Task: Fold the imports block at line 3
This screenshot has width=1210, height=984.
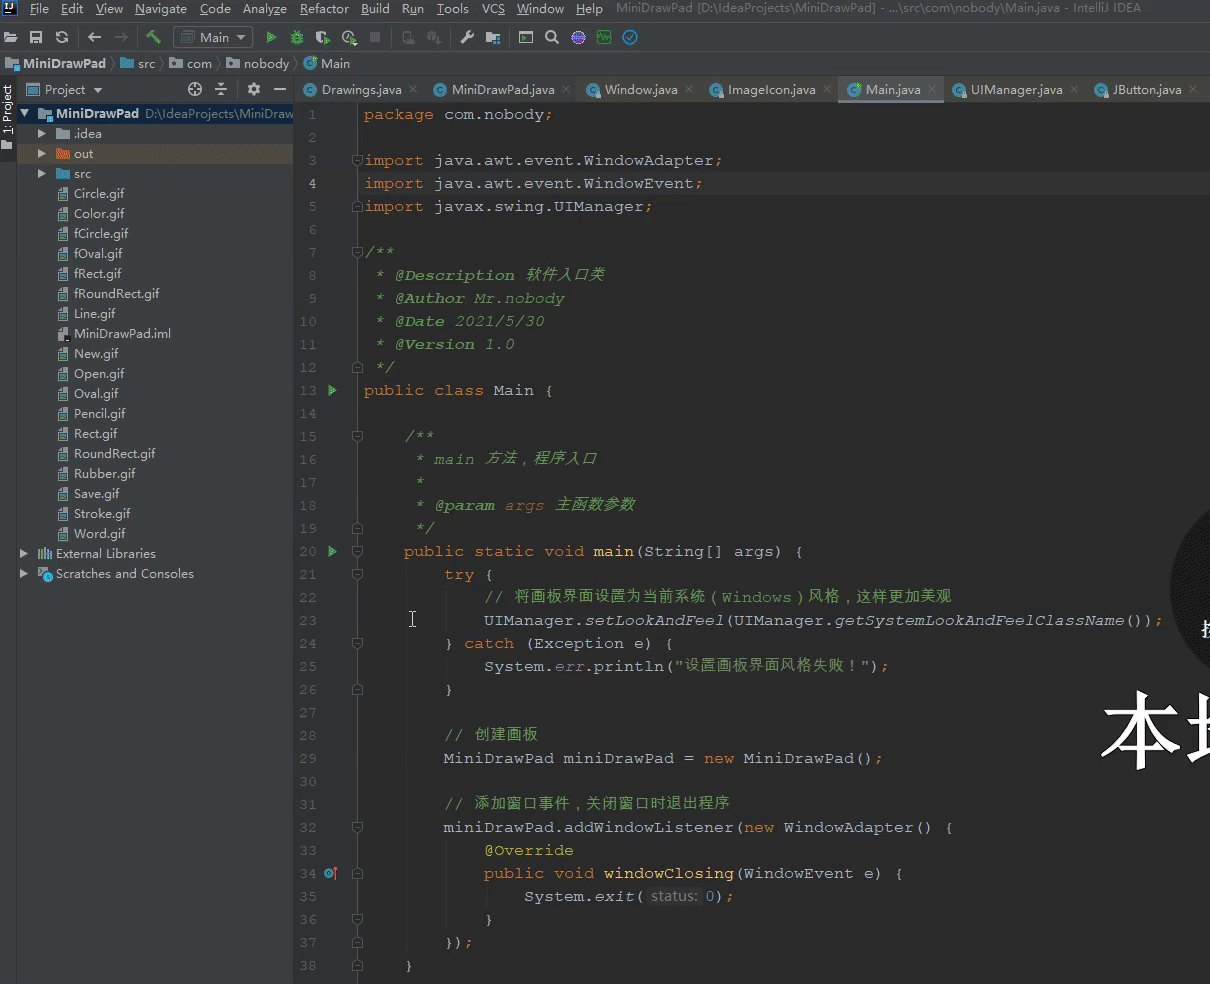Action: (x=357, y=160)
